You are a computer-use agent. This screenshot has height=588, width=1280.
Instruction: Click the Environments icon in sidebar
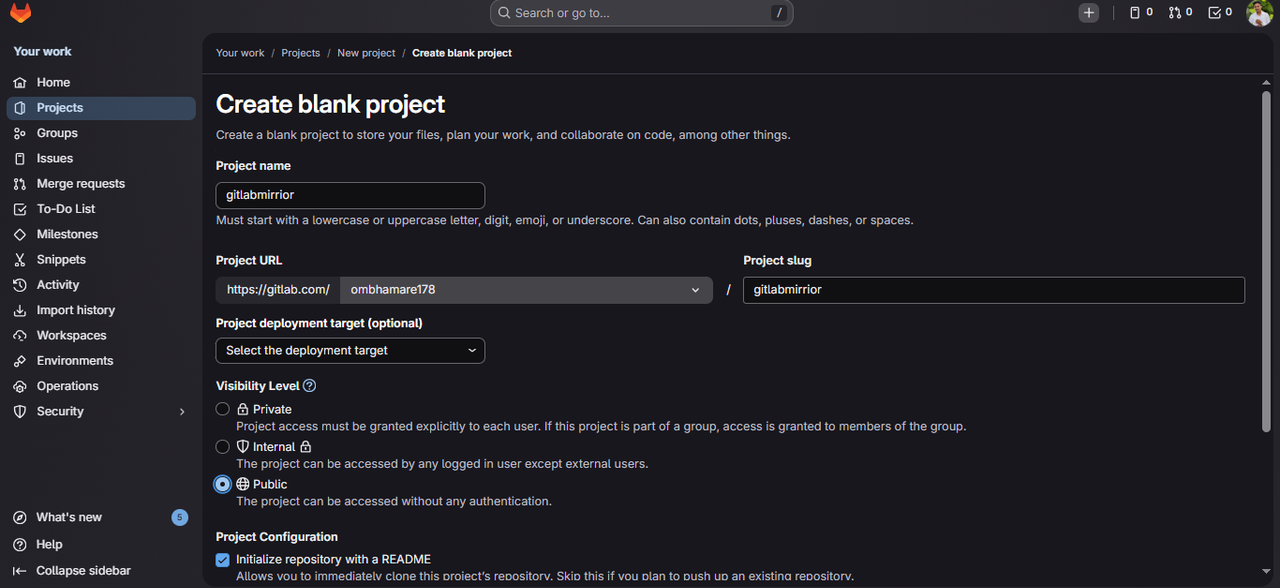[19, 361]
